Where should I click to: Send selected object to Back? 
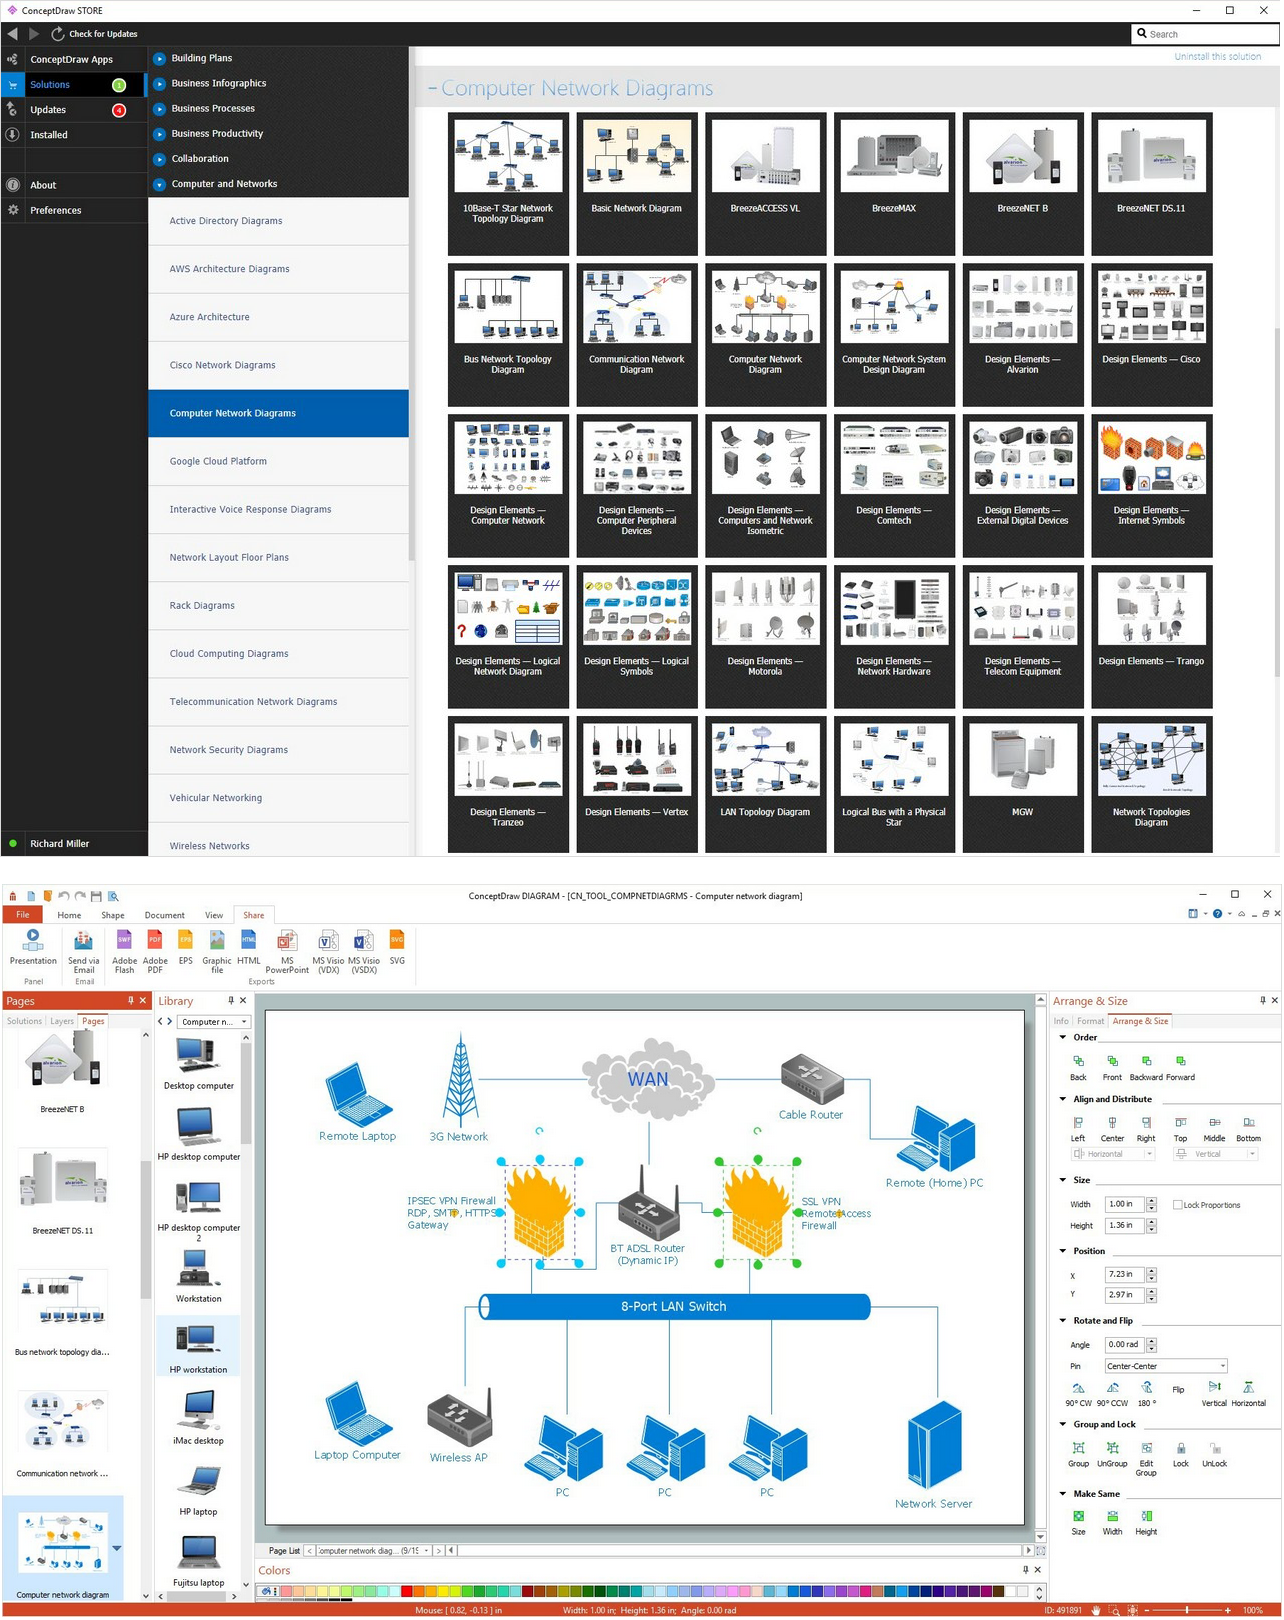pos(1079,1068)
